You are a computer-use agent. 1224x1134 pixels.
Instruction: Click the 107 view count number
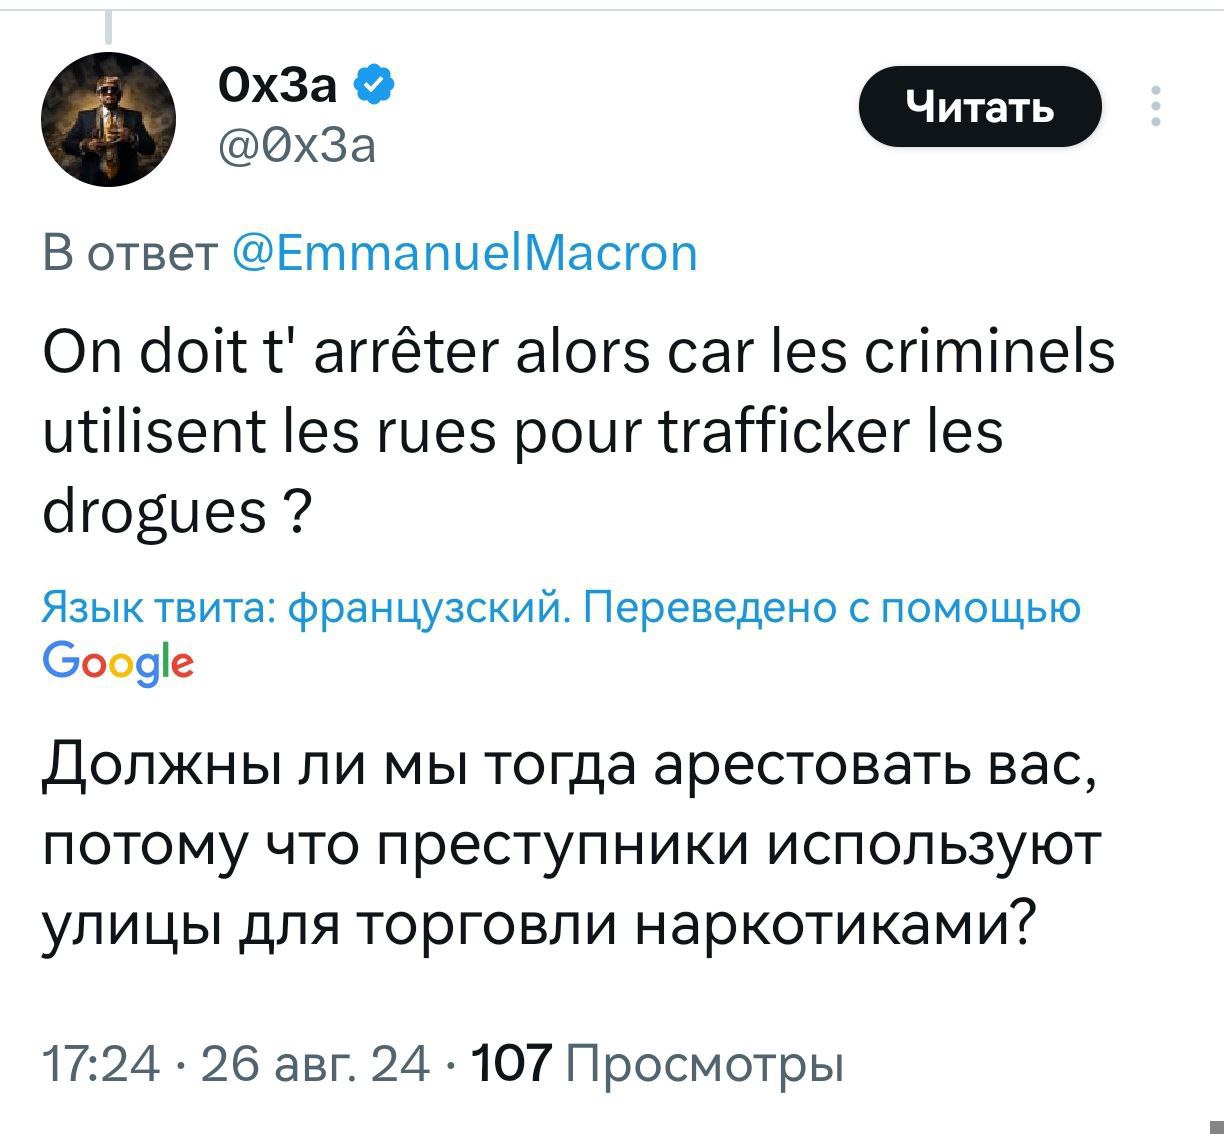pos(513,1064)
